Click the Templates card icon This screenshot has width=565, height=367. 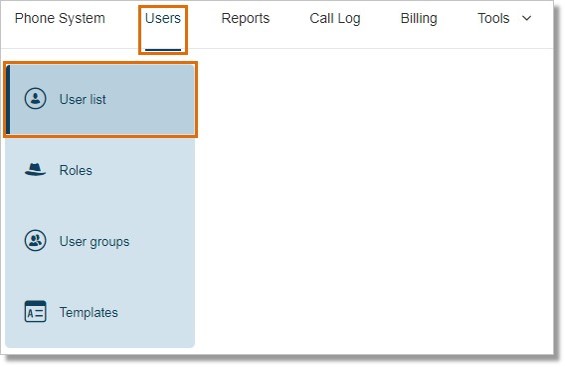35,312
